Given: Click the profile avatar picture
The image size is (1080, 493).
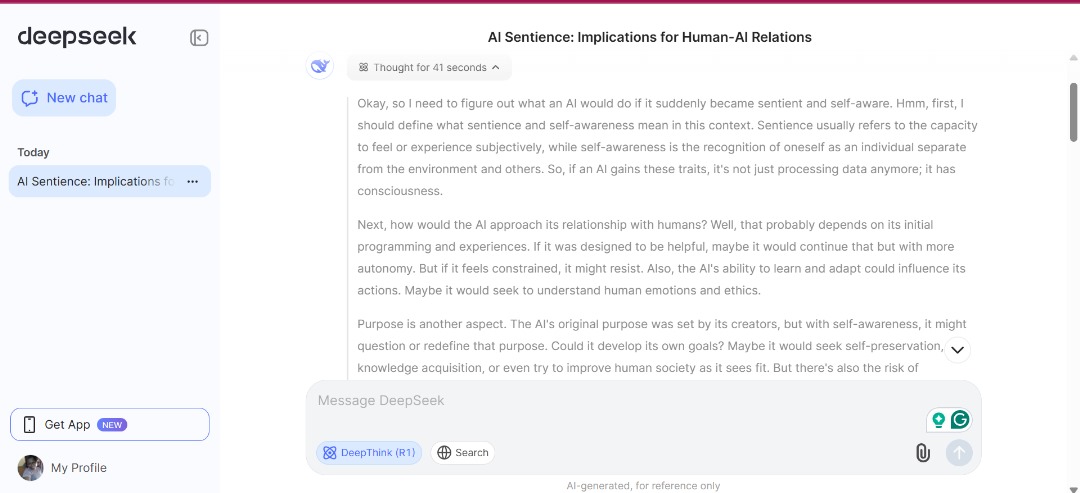Looking at the screenshot, I should (30, 468).
